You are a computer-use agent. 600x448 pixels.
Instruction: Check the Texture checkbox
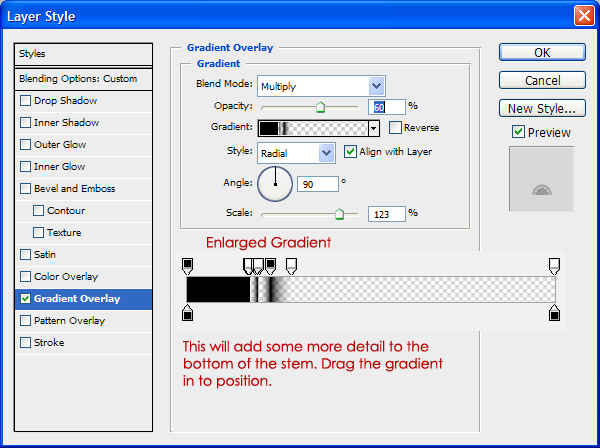pos(38,233)
